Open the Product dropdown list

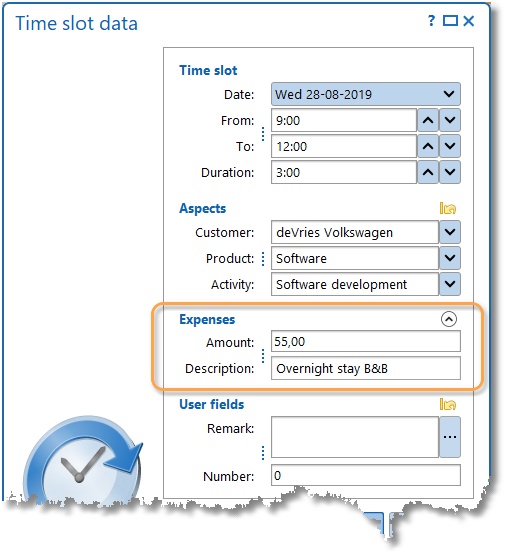[450, 258]
